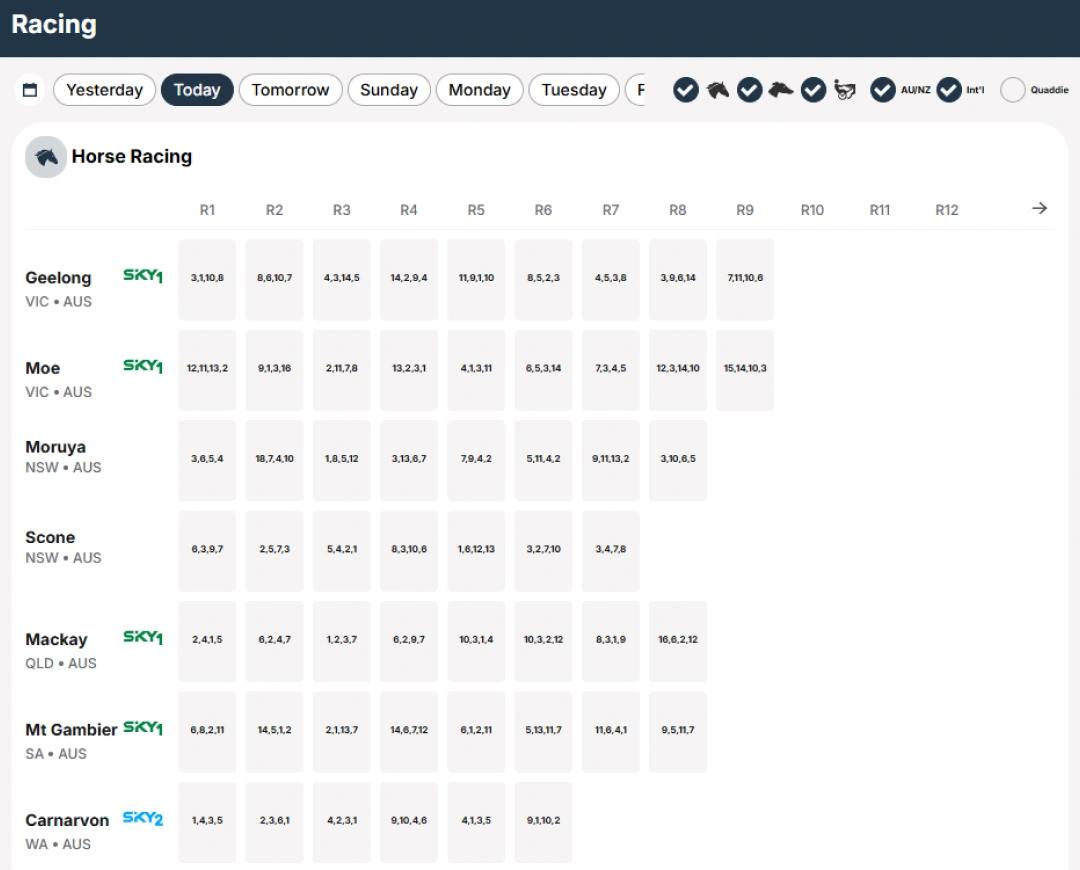Screen dimensions: 1080x870
Task: Open Moruya race 2 result 18,7,4,10
Action: point(275,460)
